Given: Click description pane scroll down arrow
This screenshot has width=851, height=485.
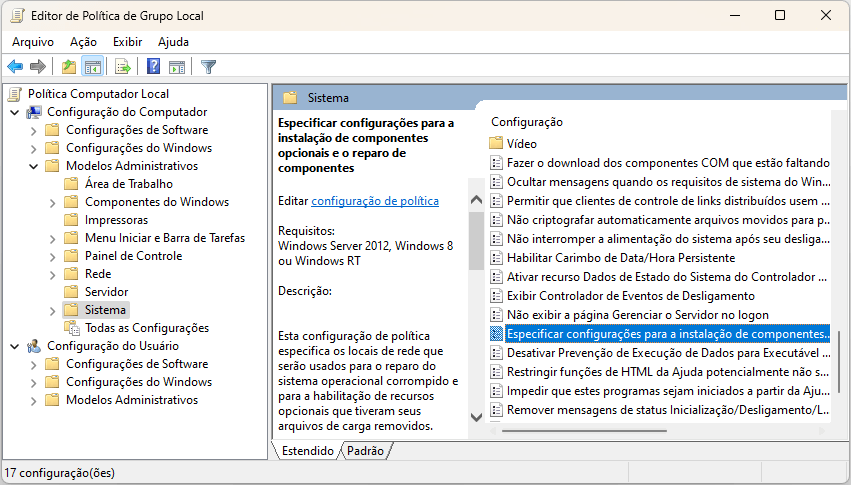Looking at the screenshot, I should [477, 417].
